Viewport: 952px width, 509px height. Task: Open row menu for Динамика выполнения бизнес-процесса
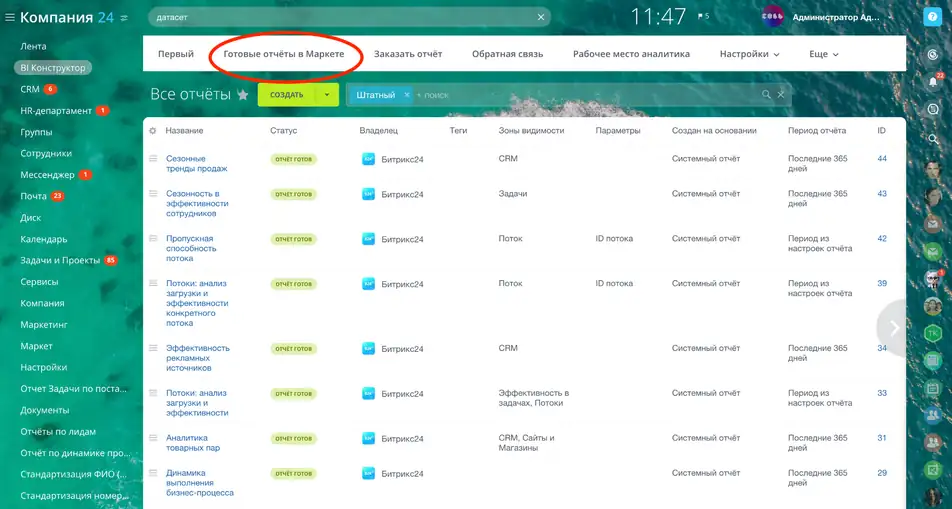click(x=153, y=473)
